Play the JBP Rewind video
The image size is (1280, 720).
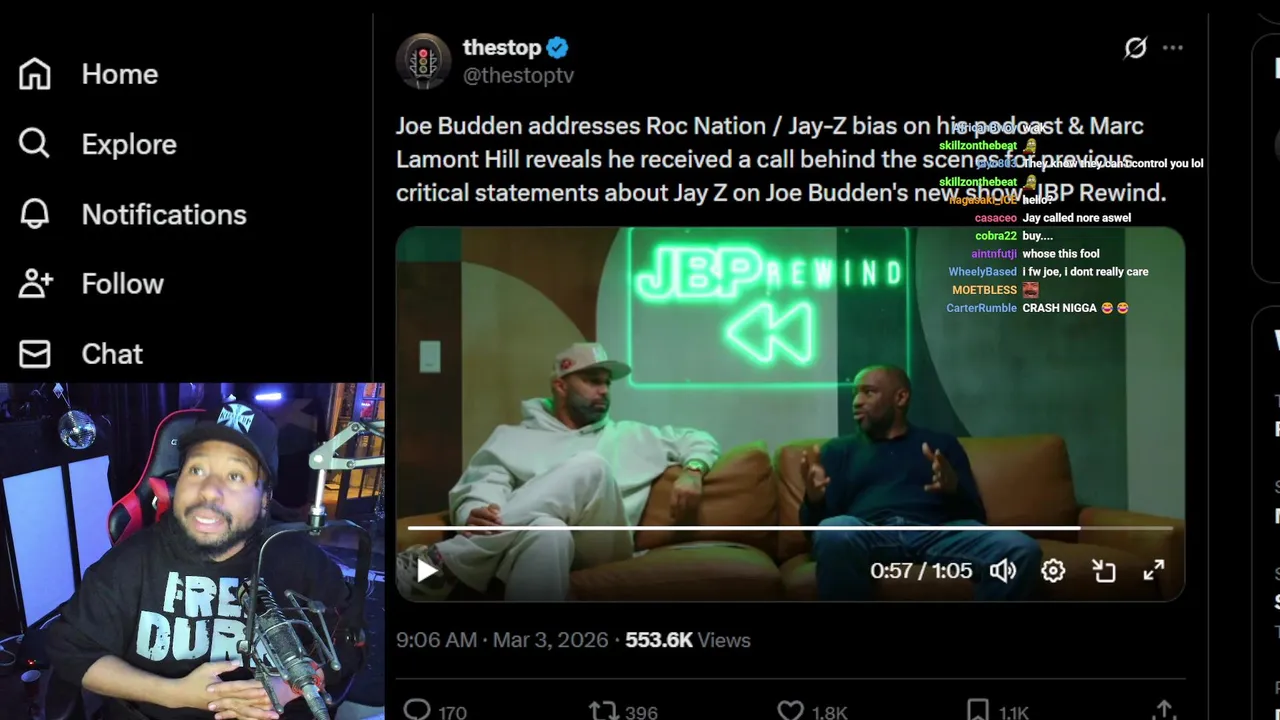(x=427, y=571)
